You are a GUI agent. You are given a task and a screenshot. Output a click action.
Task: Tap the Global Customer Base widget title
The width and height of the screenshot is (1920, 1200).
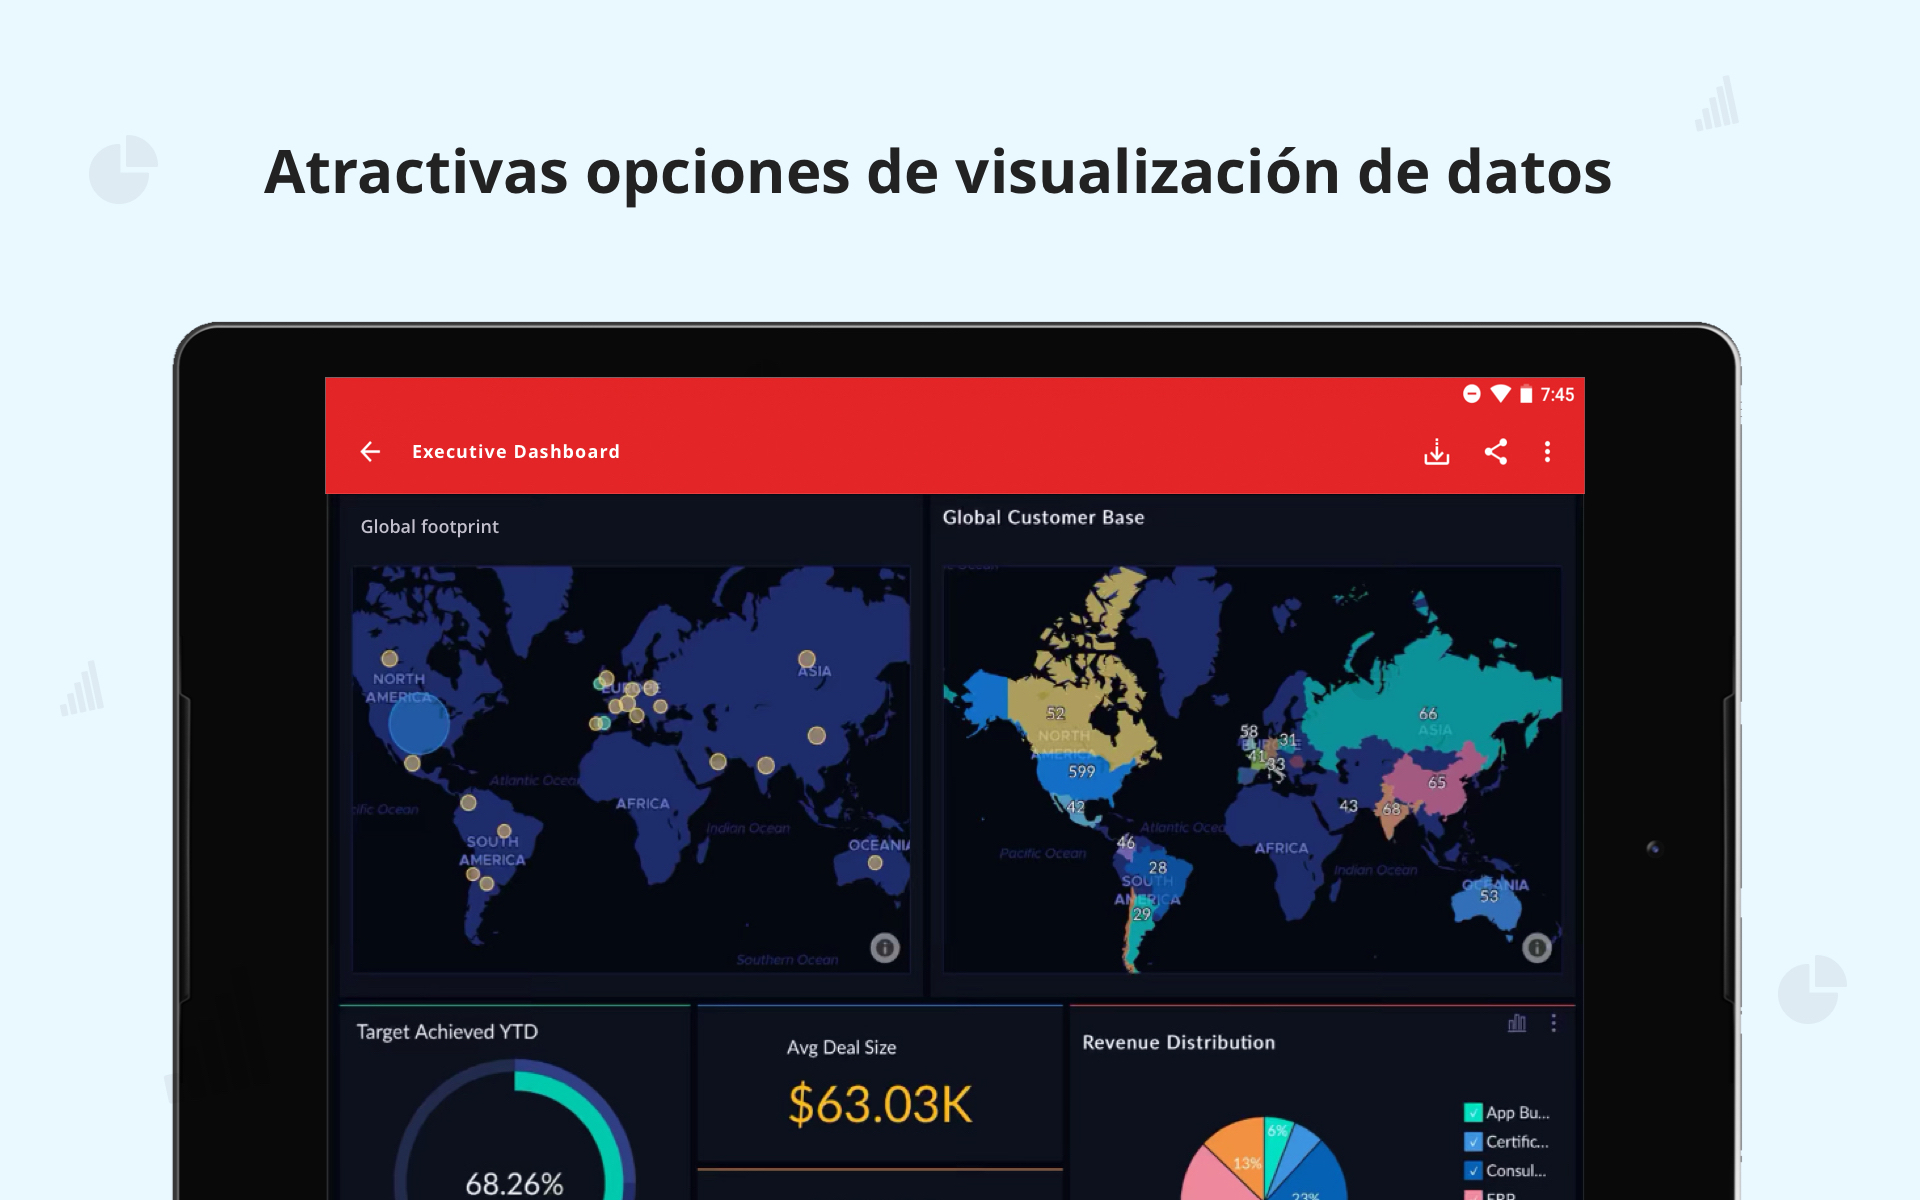tap(1043, 517)
